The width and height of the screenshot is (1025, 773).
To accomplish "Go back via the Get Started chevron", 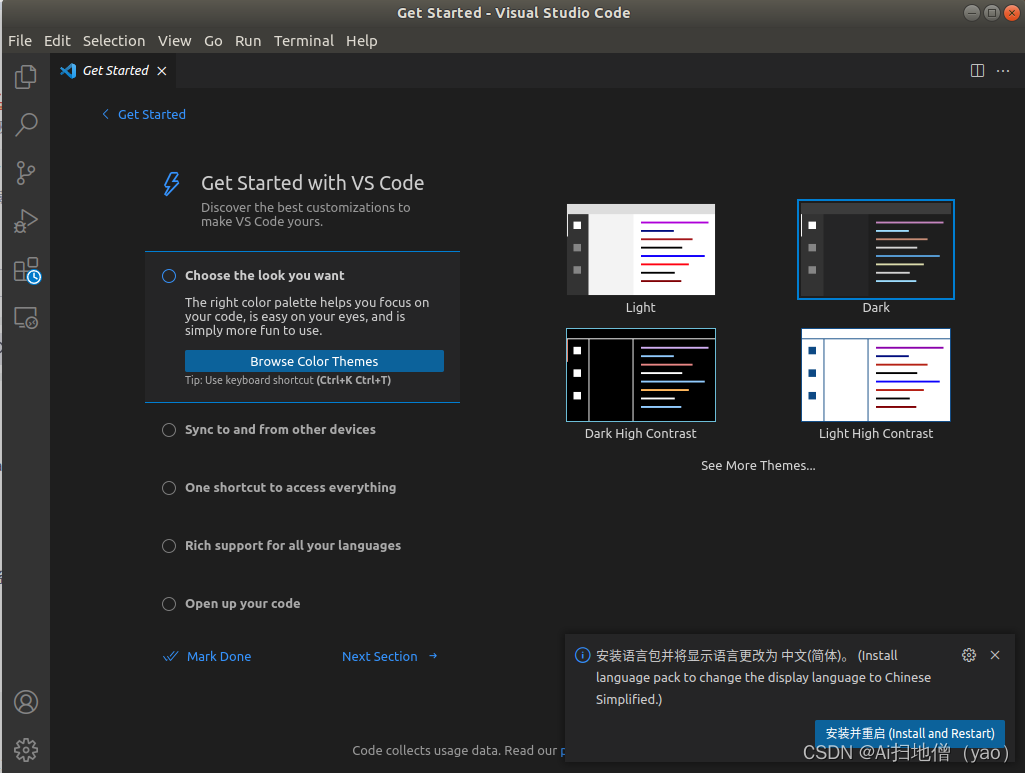I will pyautogui.click(x=105, y=114).
